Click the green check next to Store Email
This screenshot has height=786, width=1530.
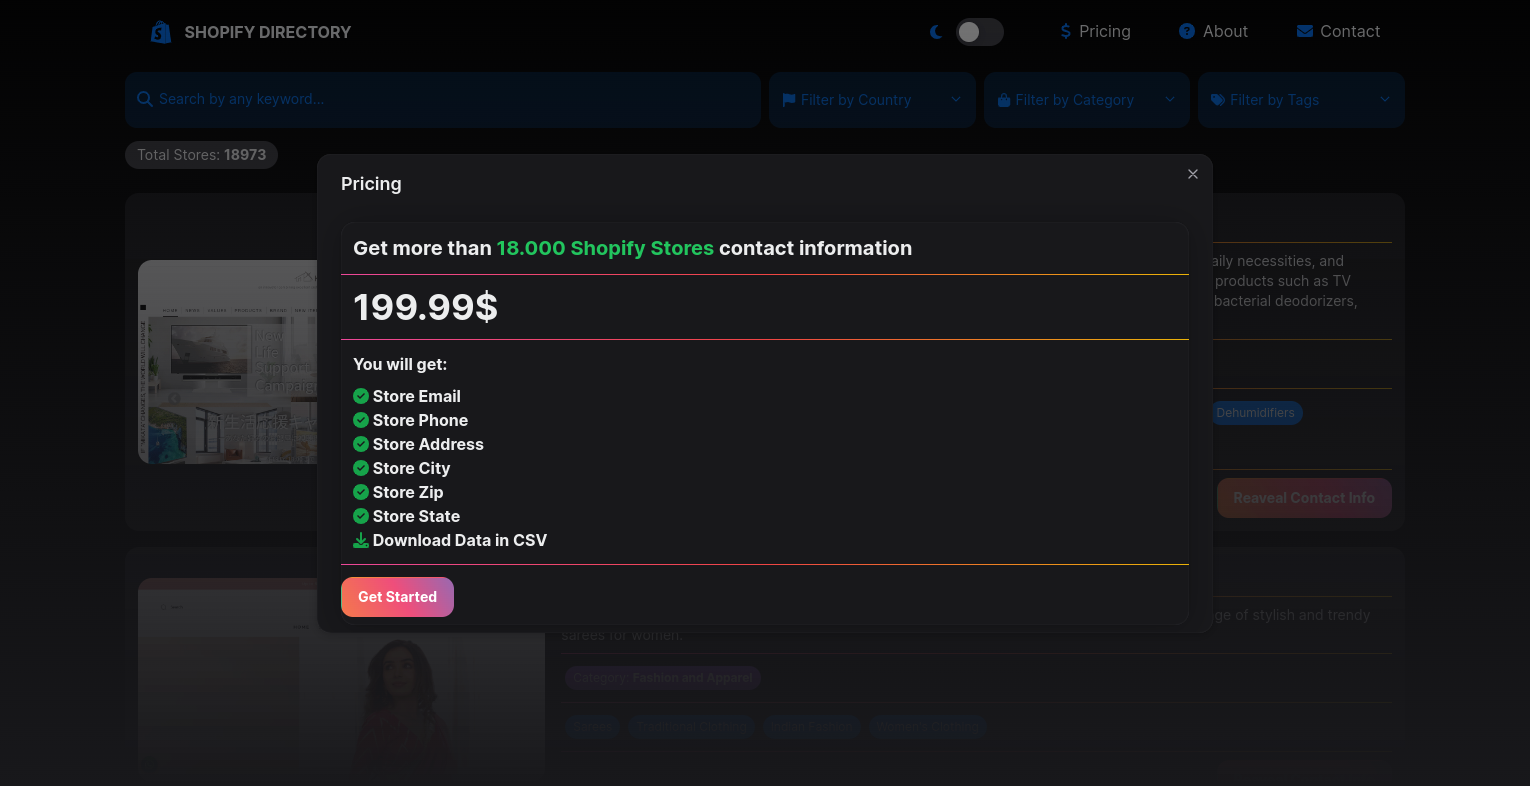point(361,396)
